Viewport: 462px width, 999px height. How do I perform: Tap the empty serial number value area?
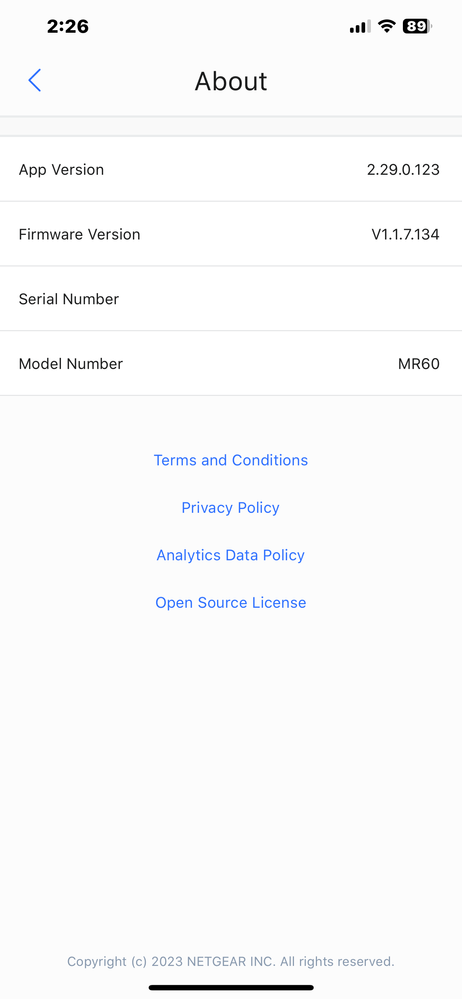point(382,299)
